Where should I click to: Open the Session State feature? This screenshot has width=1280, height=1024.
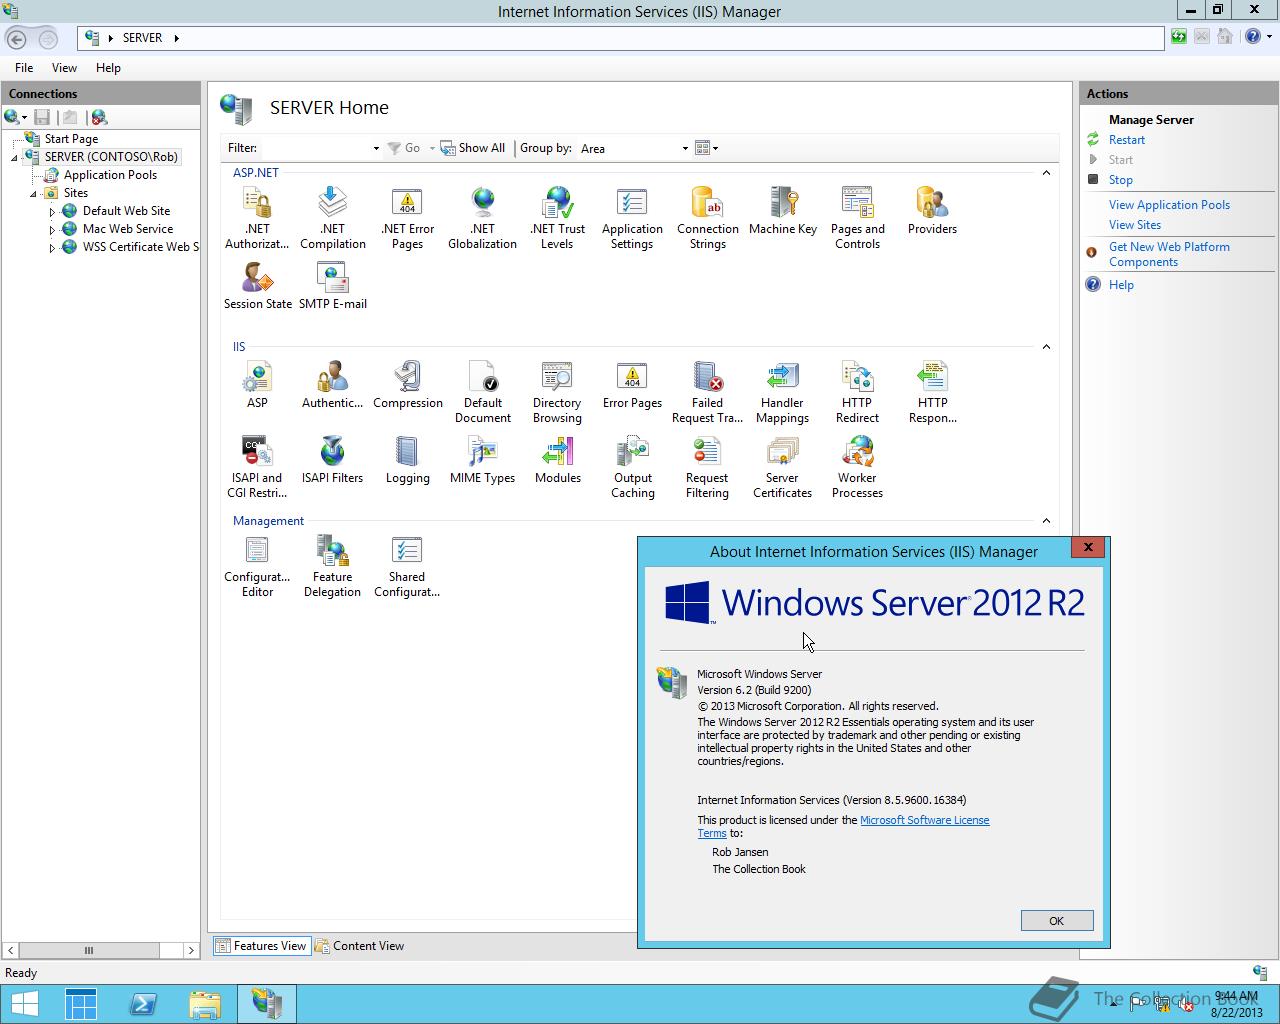257,286
